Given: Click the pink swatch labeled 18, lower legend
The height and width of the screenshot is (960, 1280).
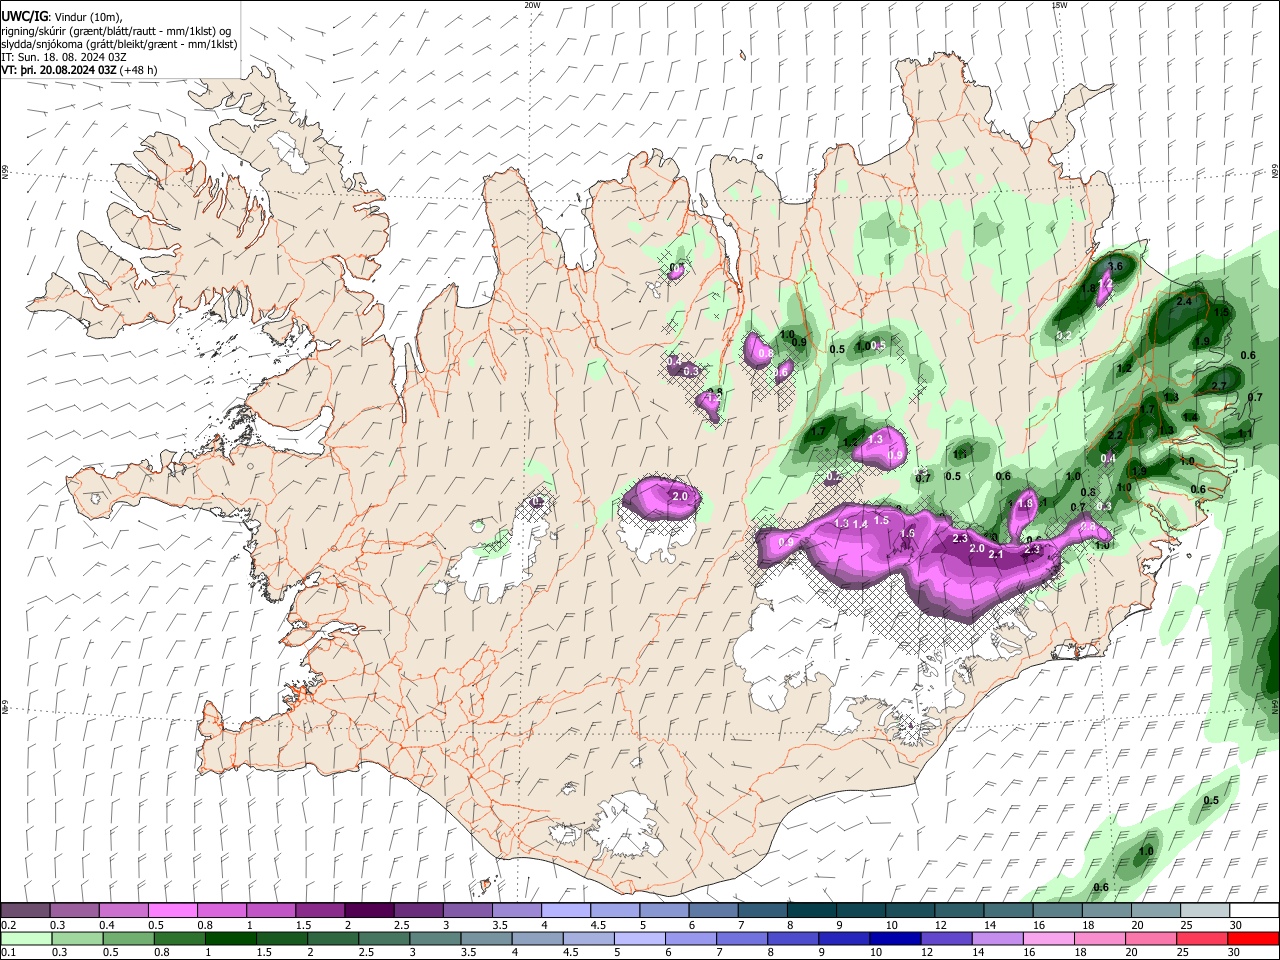Looking at the screenshot, I should pos(1099,938).
